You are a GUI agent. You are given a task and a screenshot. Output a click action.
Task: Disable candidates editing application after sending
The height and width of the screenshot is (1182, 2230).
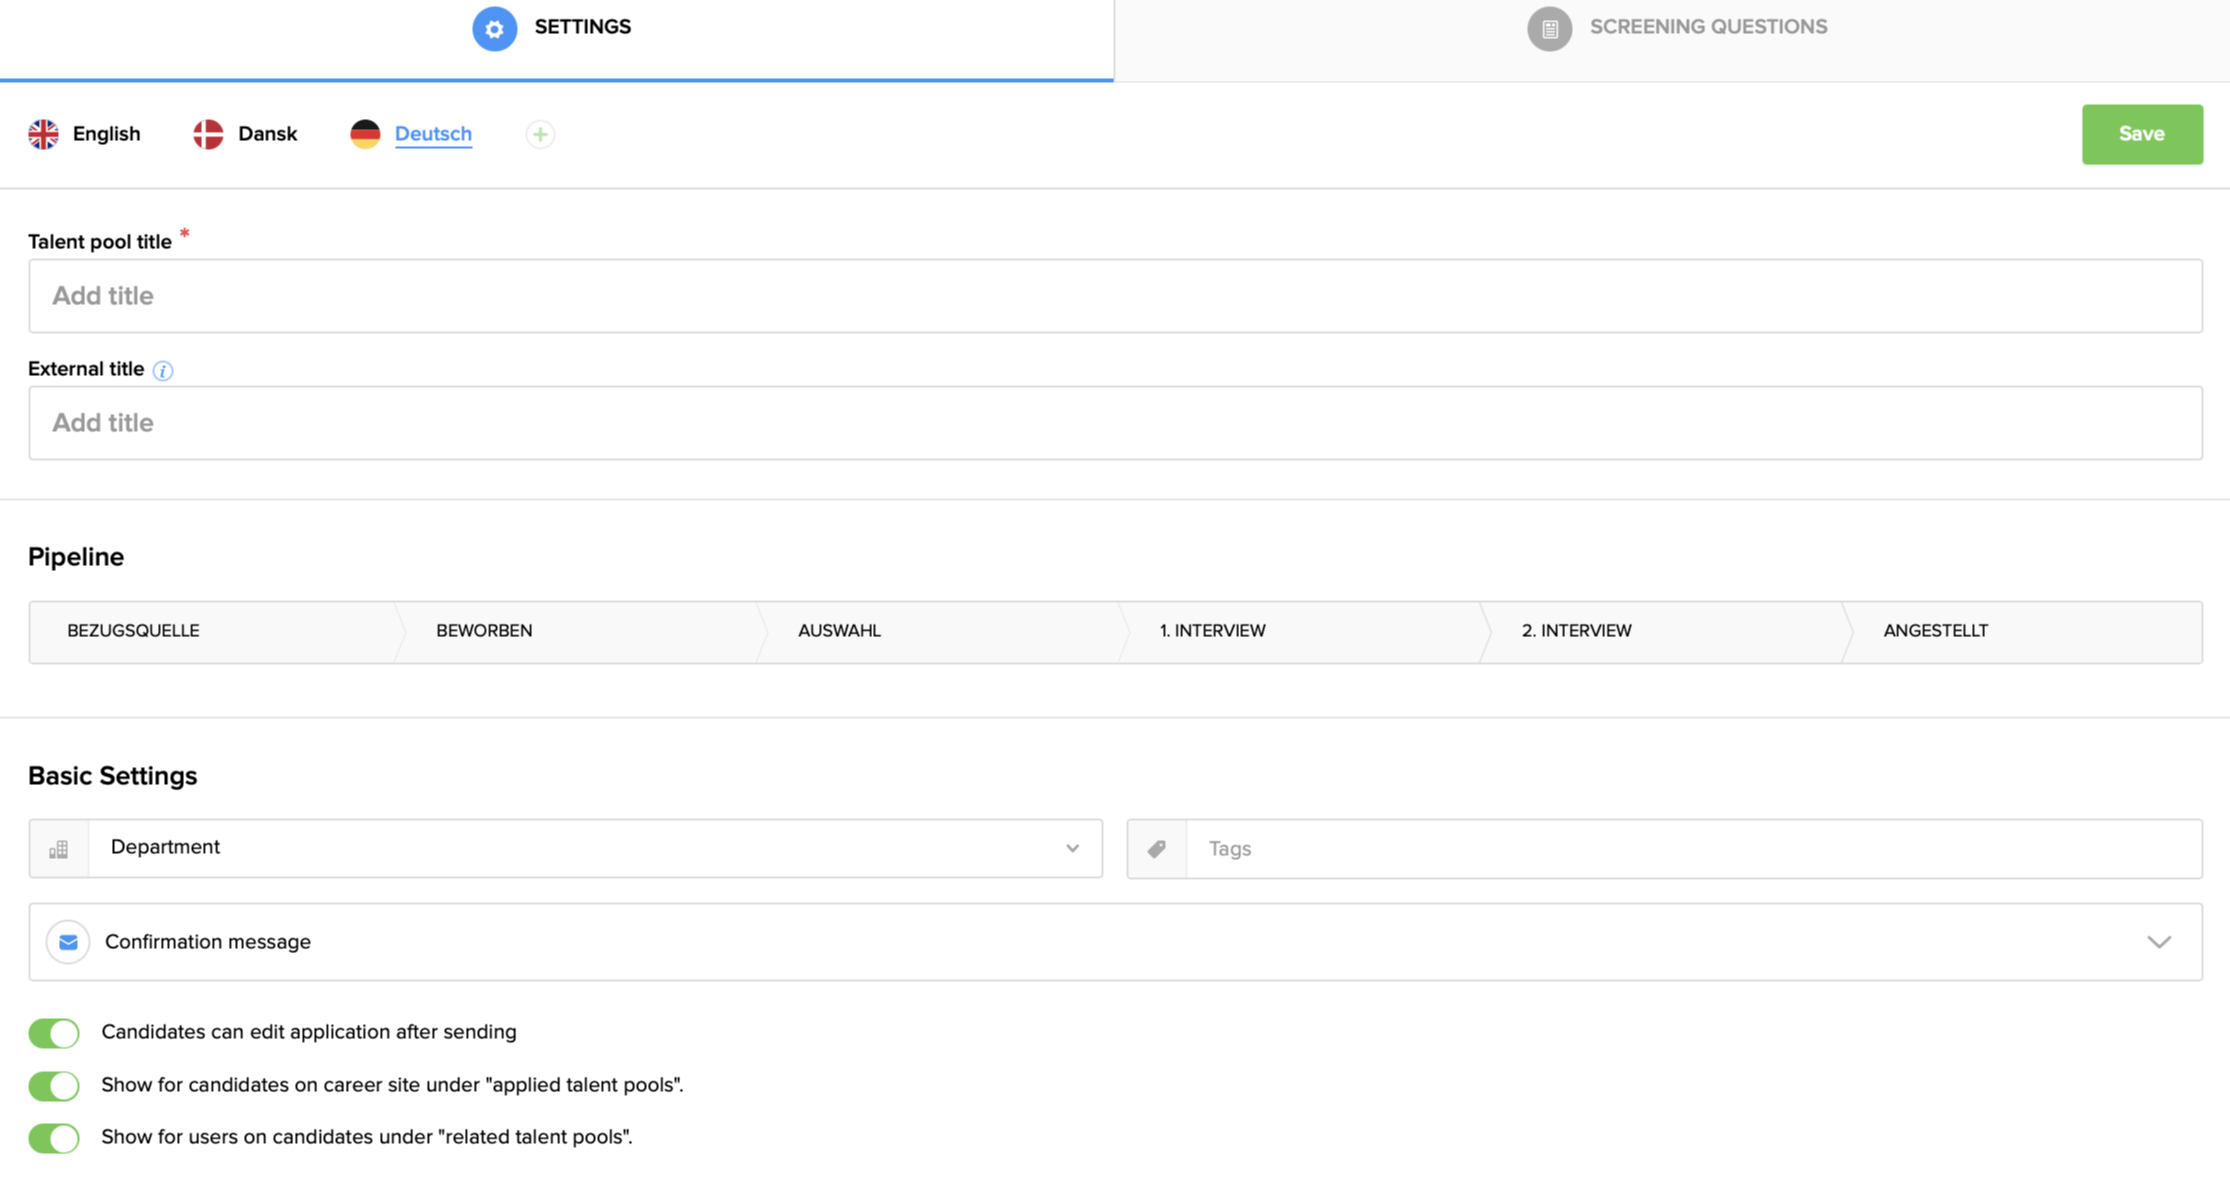coord(53,1032)
